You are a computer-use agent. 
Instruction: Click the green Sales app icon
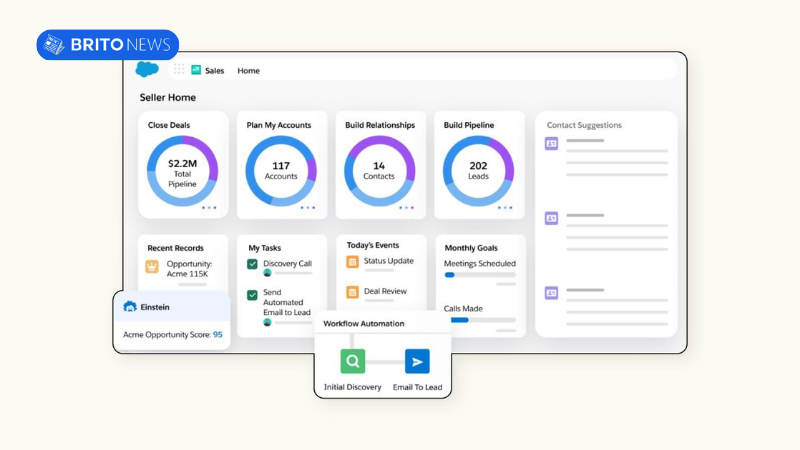click(x=196, y=70)
